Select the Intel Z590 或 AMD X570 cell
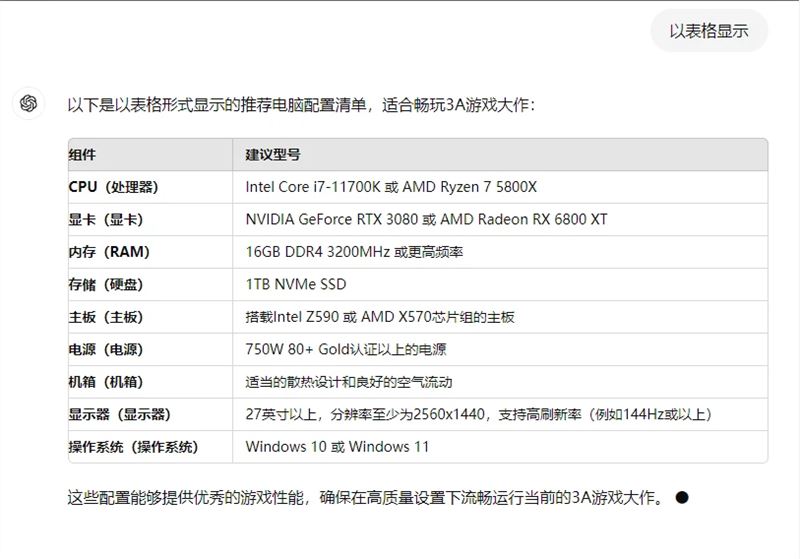This screenshot has width=800, height=559. tap(500, 317)
